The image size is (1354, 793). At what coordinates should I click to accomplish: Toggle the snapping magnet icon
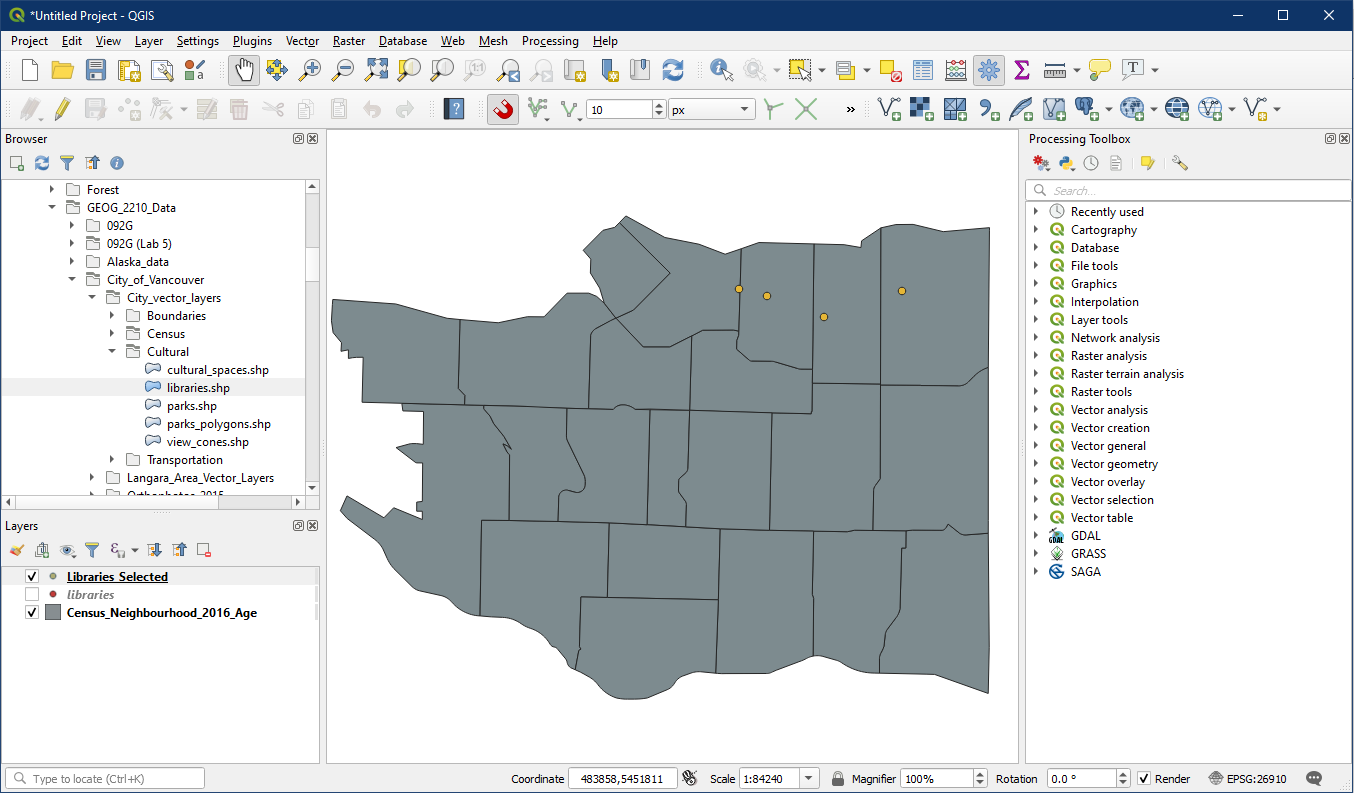[x=503, y=109]
